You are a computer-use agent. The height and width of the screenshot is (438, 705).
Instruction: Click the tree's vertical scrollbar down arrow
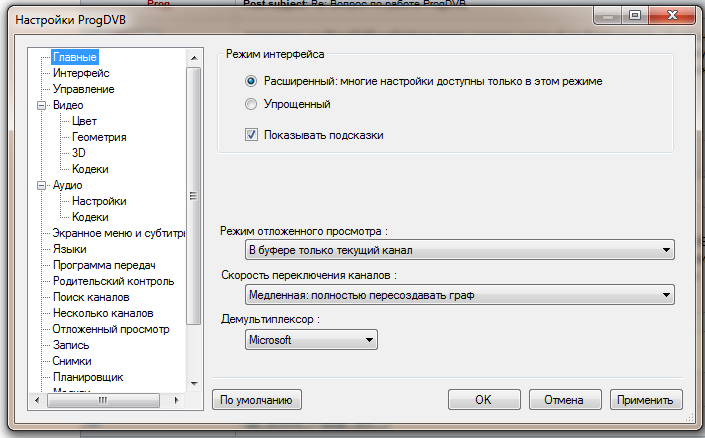click(x=194, y=384)
